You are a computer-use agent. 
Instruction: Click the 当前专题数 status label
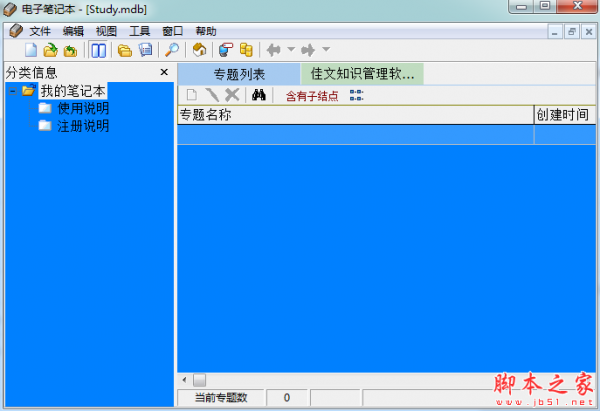(x=221, y=398)
